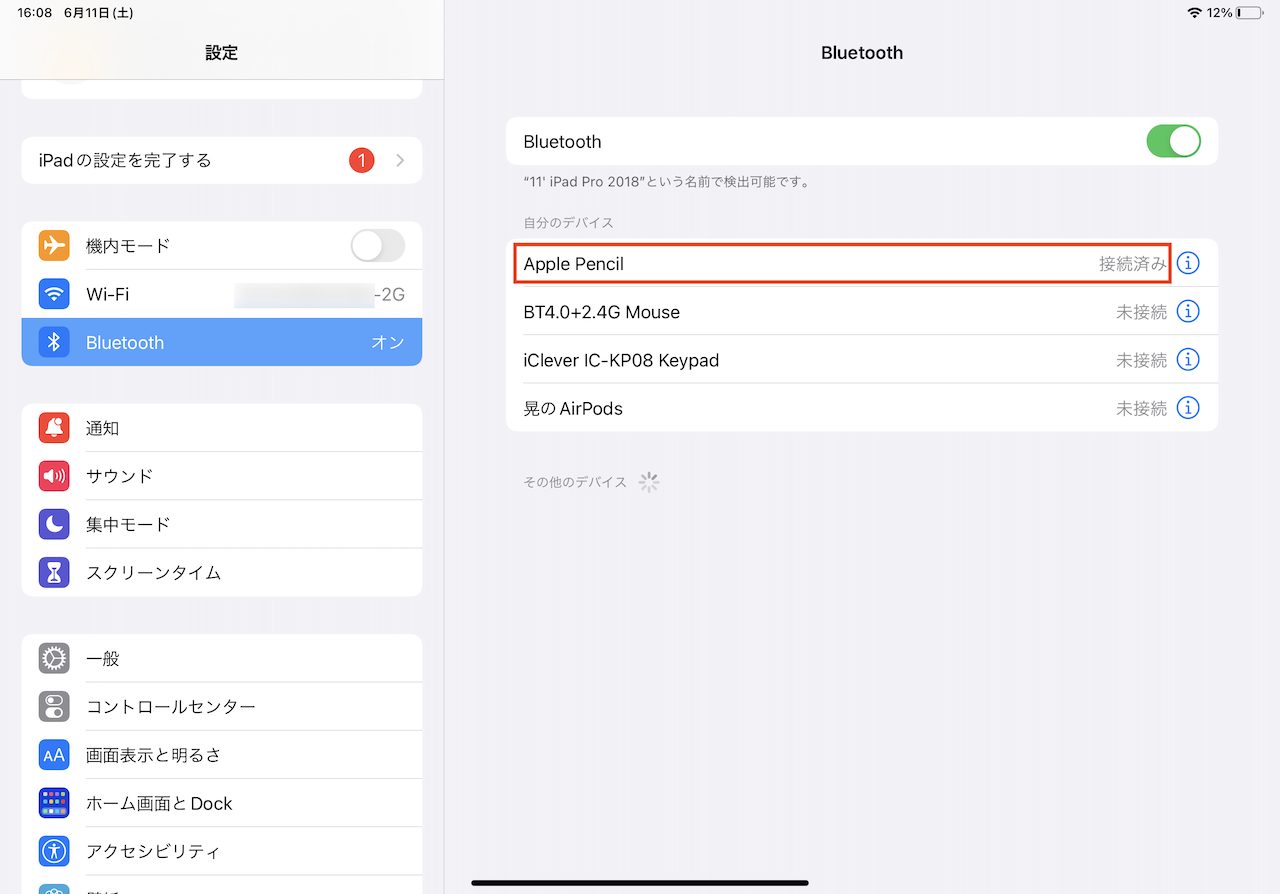Viewport: 1280px width, 894px height.
Task: Open ホーム画面とDock settings
Action: [x=222, y=803]
